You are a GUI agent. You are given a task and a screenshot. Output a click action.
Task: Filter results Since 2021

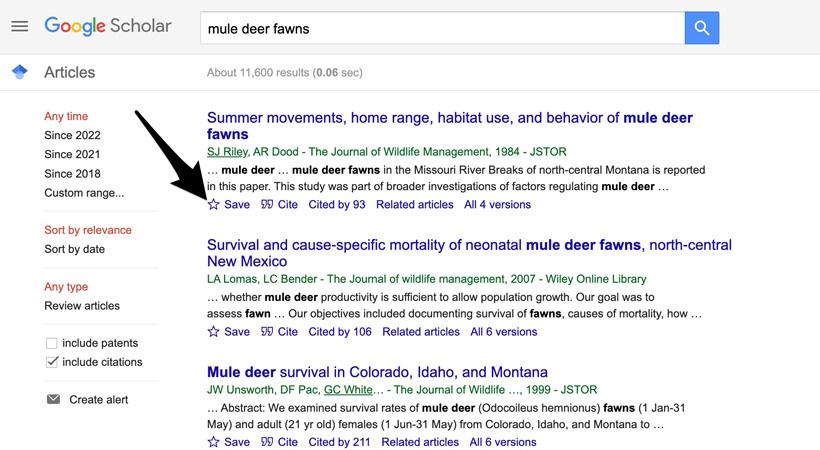point(72,154)
